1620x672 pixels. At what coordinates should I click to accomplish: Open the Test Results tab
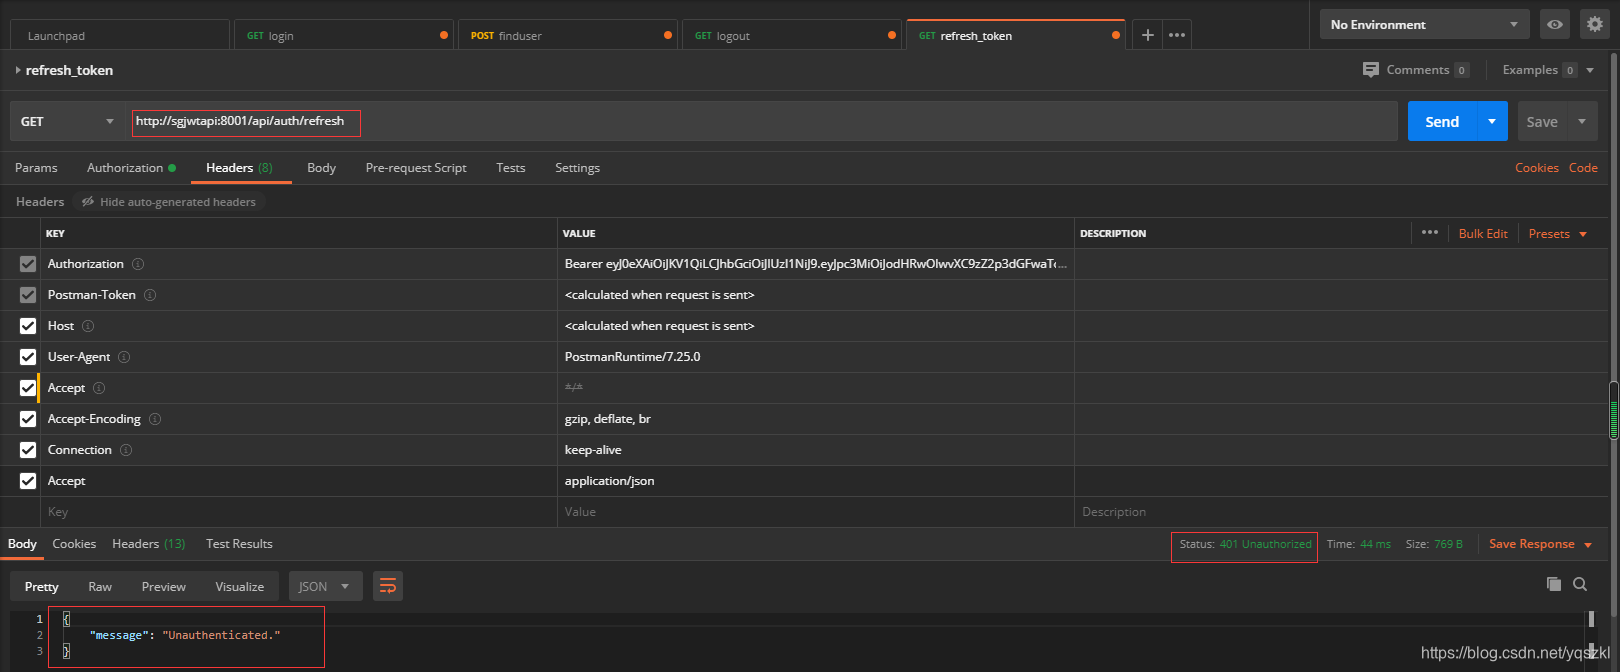239,544
